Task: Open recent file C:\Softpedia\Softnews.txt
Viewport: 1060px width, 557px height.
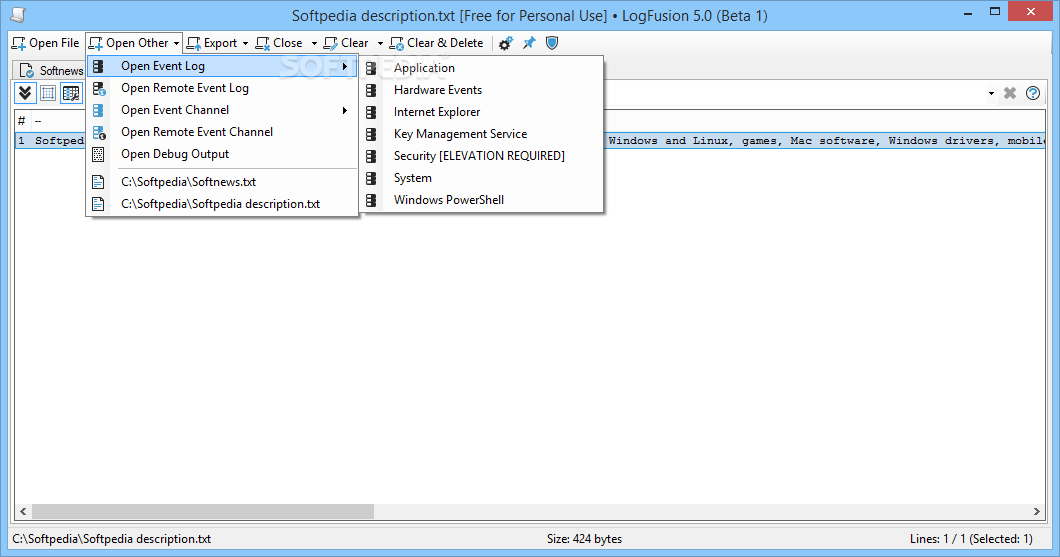Action: [x=222, y=182]
